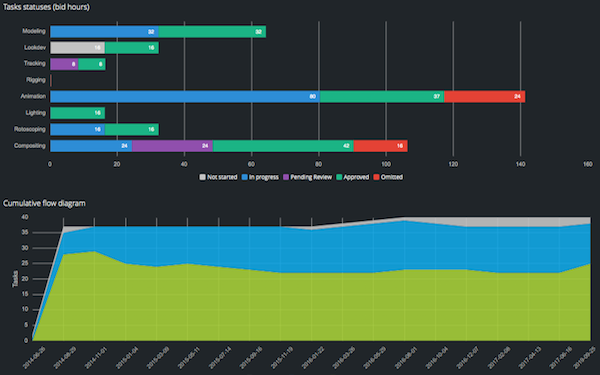Click the Compositing Pending Review purple bar

(x=172, y=146)
